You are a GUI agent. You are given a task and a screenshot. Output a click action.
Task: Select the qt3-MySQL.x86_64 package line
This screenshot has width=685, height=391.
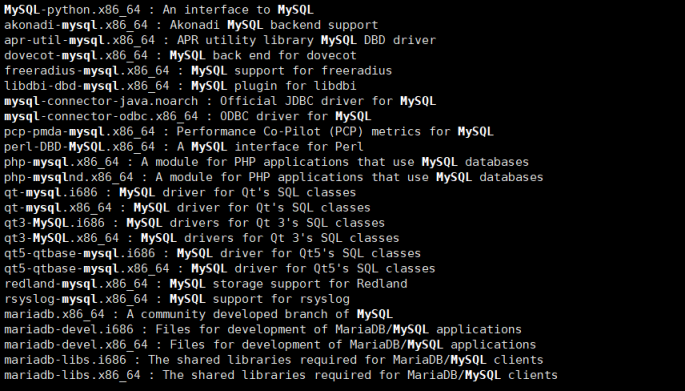pos(202,239)
